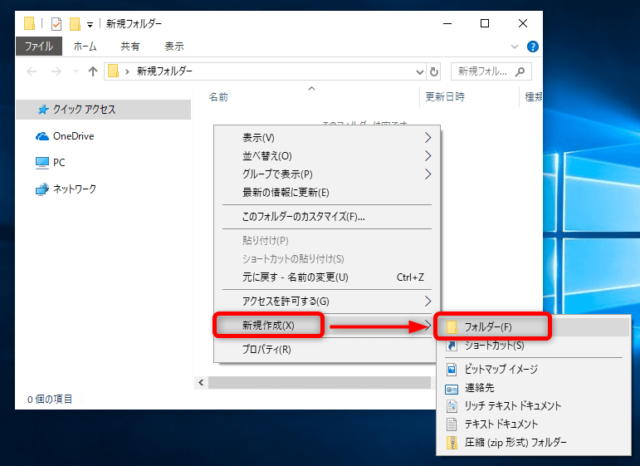This screenshot has height=466, width=640.
Task: Expand submenu arrow beside アクセスを許可する(G)
Action: click(x=428, y=301)
